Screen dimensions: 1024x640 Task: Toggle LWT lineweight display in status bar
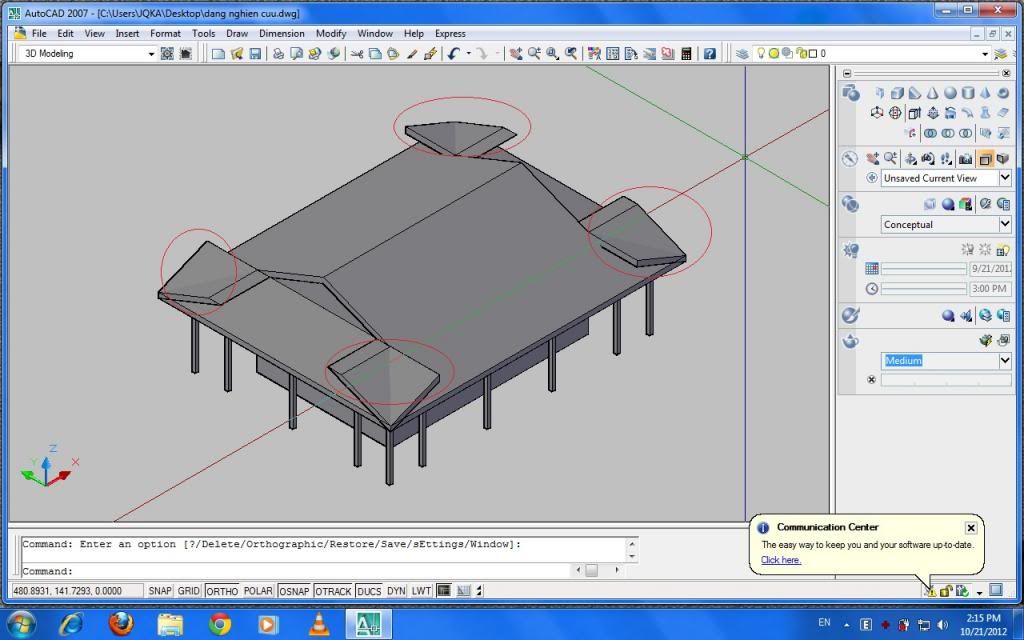point(421,591)
